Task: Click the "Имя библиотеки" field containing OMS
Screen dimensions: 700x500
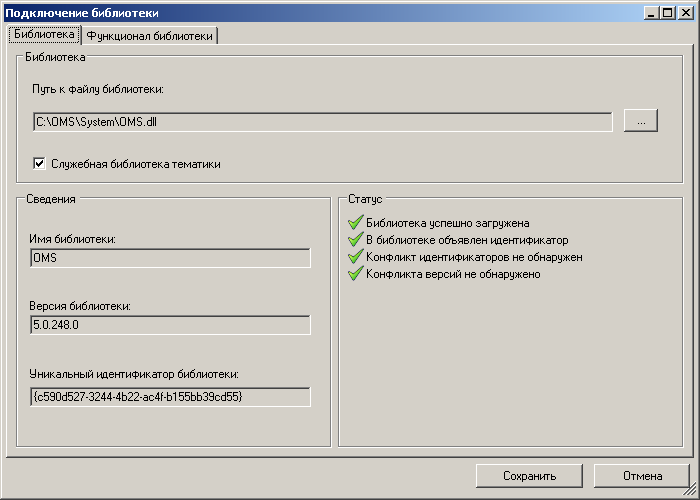Action: (x=170, y=259)
